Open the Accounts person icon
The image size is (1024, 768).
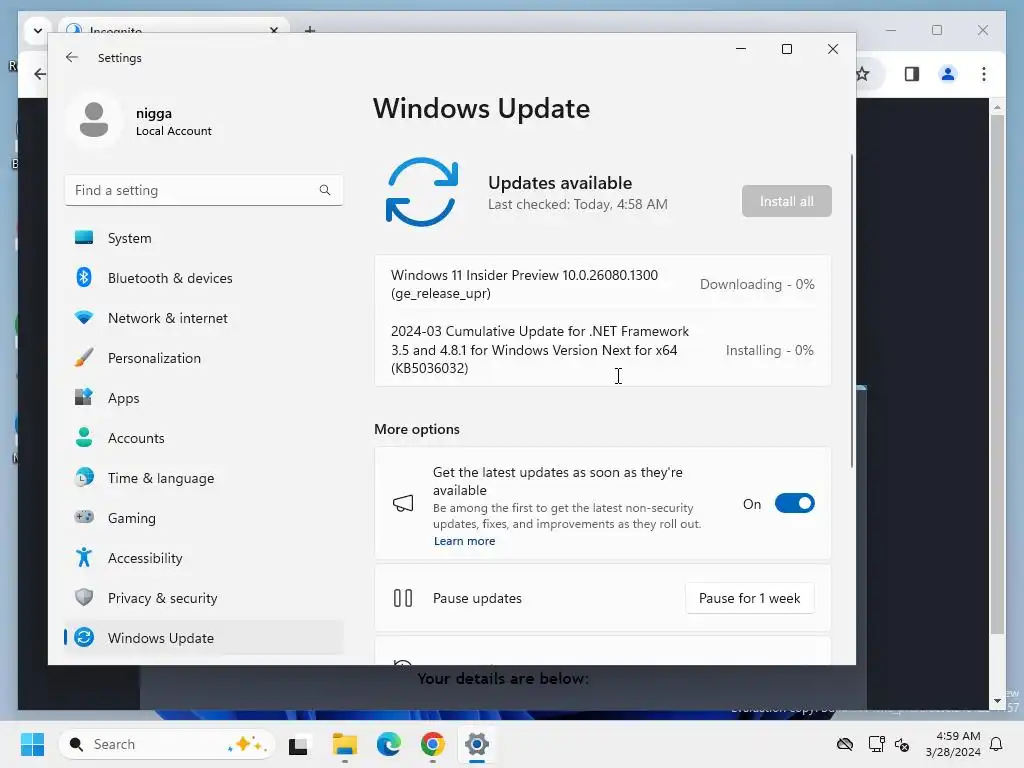pos(84,438)
